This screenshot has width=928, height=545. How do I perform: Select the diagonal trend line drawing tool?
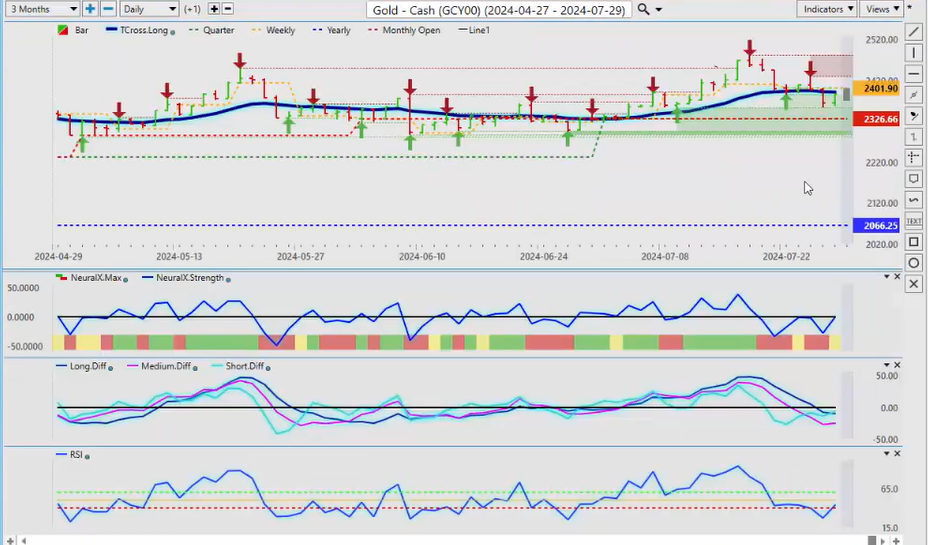pyautogui.click(x=913, y=32)
